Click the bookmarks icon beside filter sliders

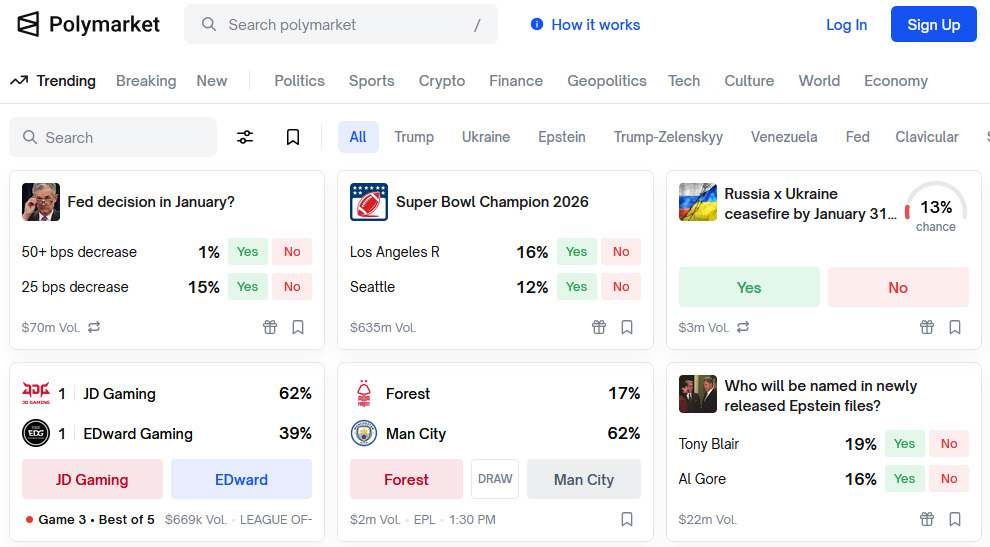[x=293, y=137]
